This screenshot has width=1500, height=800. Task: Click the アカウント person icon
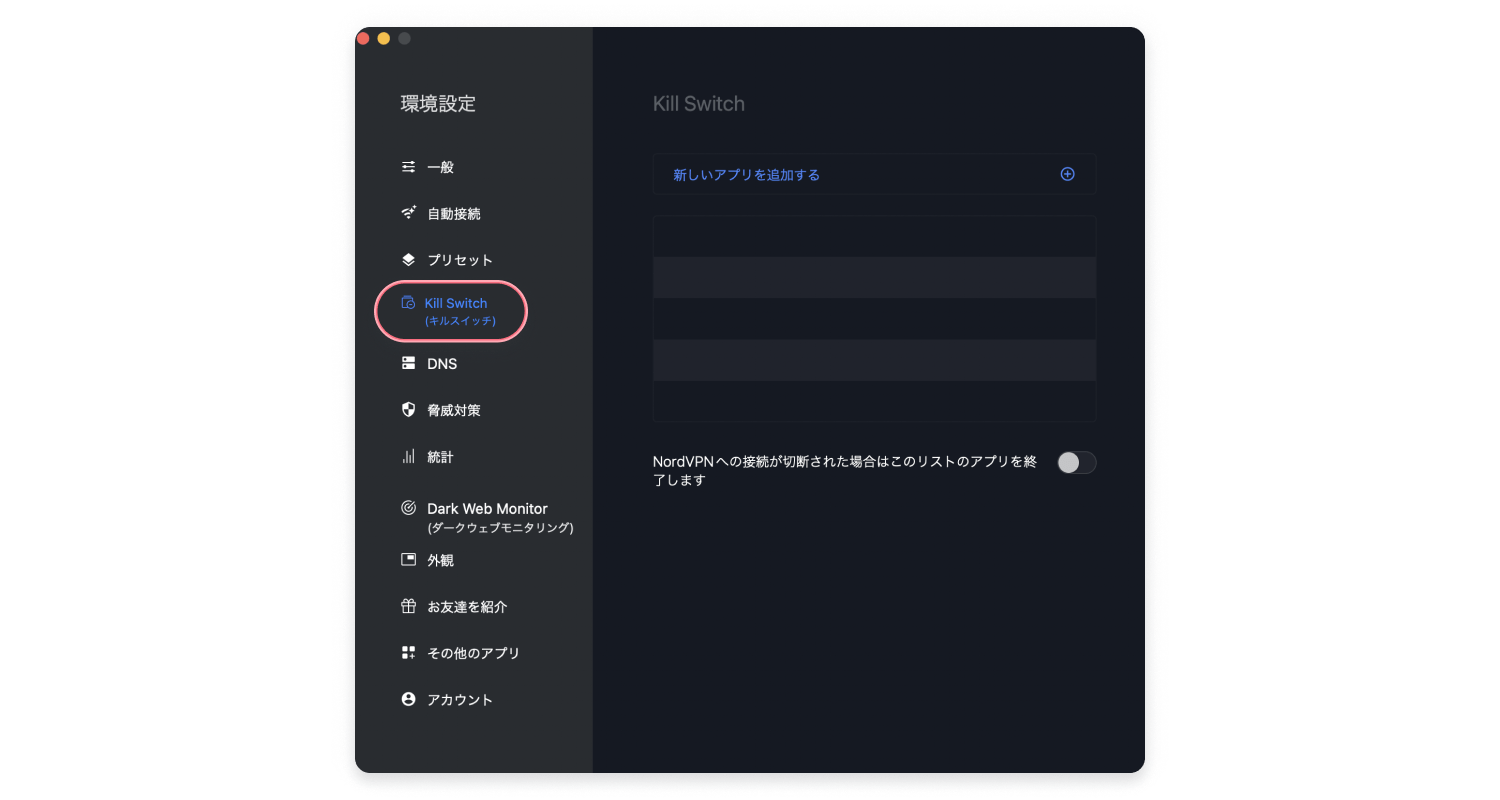pyautogui.click(x=408, y=699)
